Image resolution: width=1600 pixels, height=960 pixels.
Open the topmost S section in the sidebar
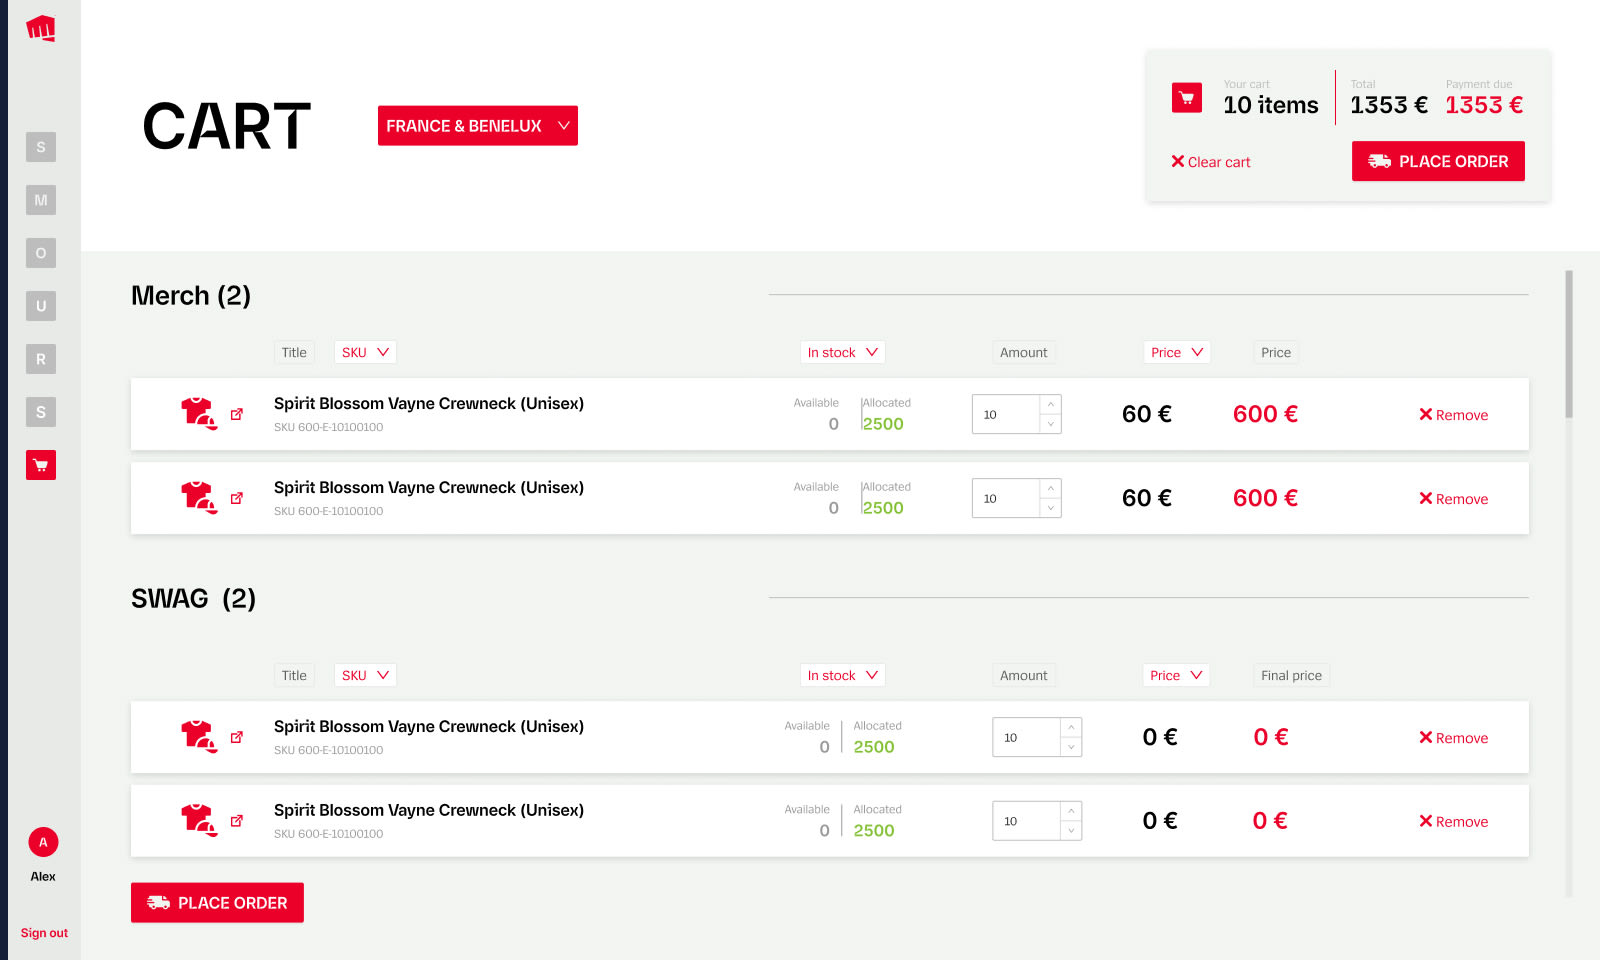[x=41, y=147]
